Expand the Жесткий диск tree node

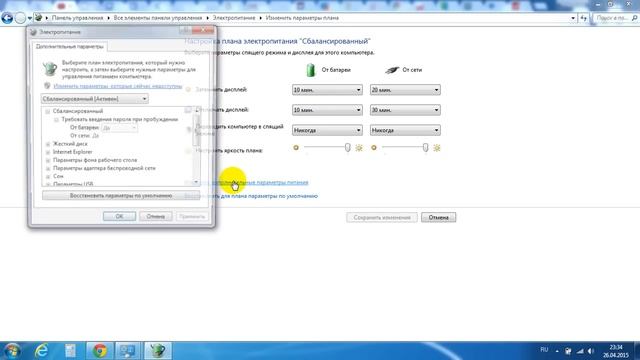48,144
